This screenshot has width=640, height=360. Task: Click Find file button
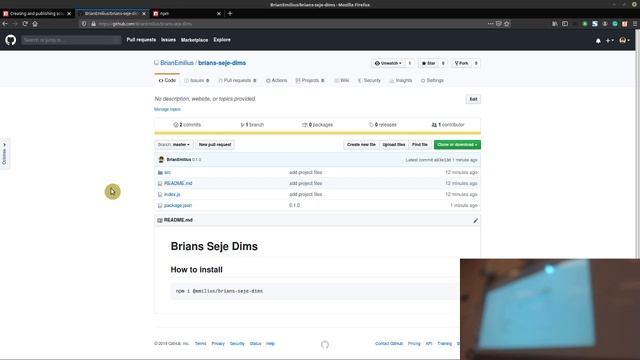coord(420,144)
